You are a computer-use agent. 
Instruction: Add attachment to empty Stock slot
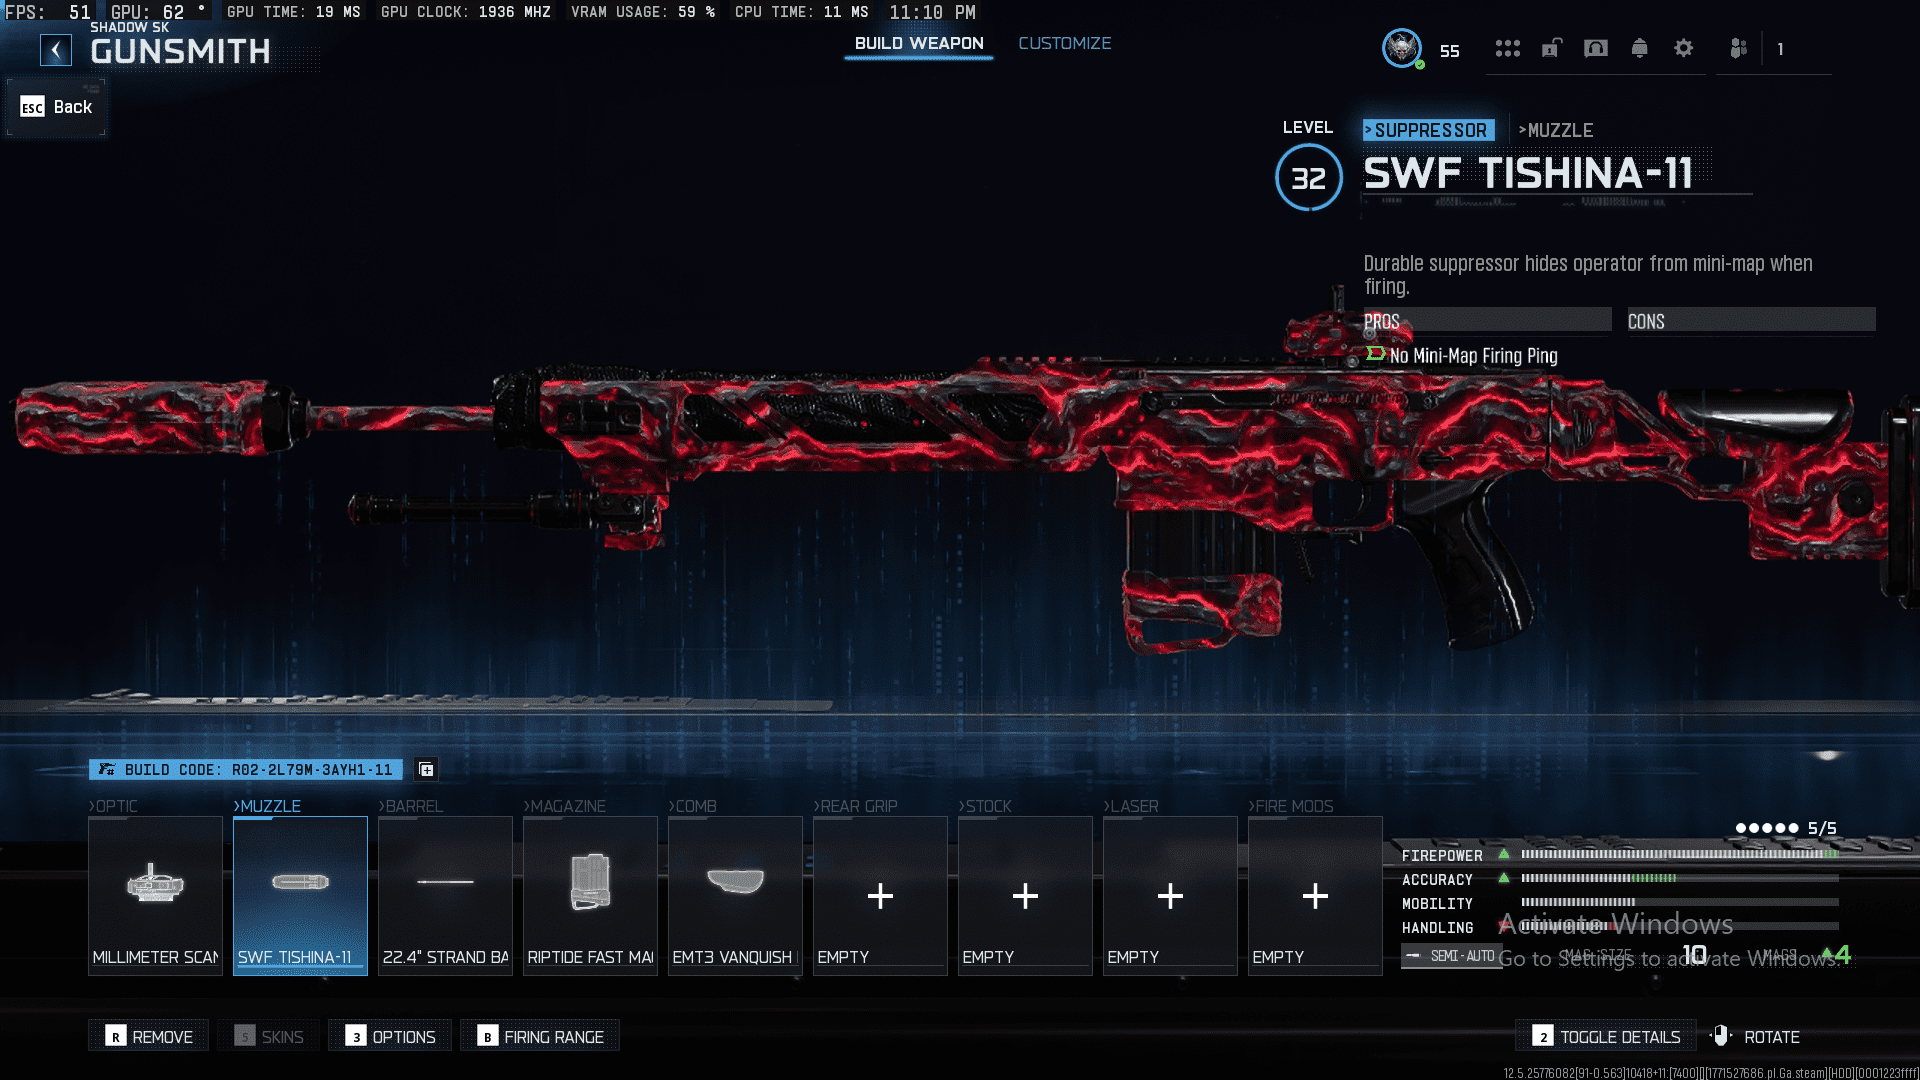[x=1025, y=895]
